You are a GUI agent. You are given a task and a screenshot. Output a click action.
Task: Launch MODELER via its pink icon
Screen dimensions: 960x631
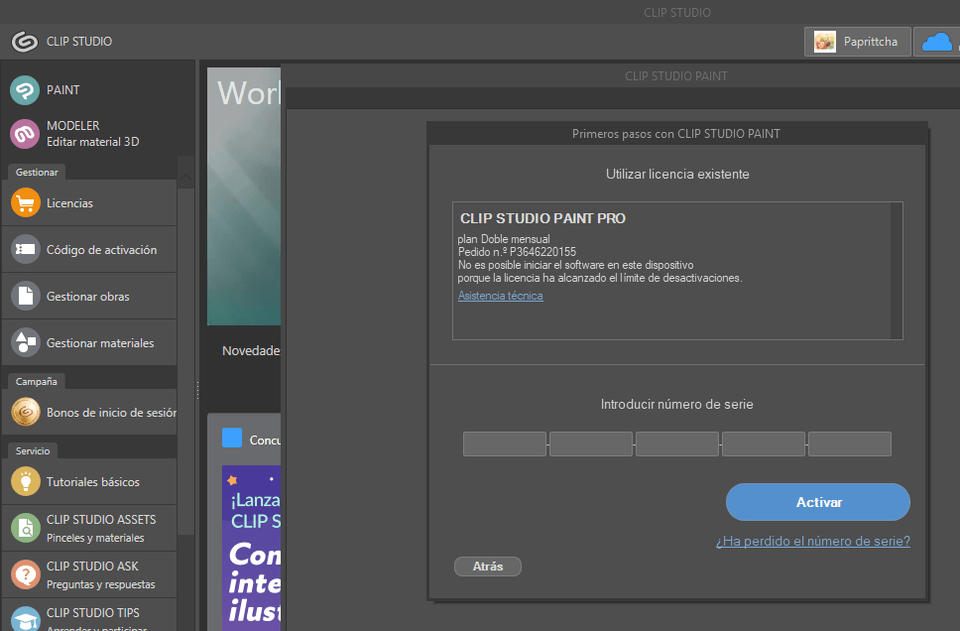25,133
